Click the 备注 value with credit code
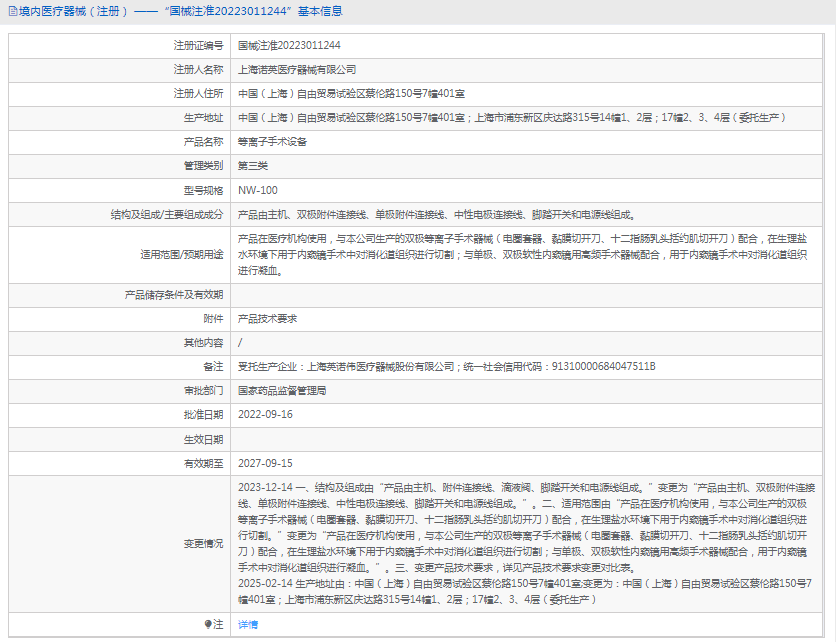The image size is (836, 642). 447,366
